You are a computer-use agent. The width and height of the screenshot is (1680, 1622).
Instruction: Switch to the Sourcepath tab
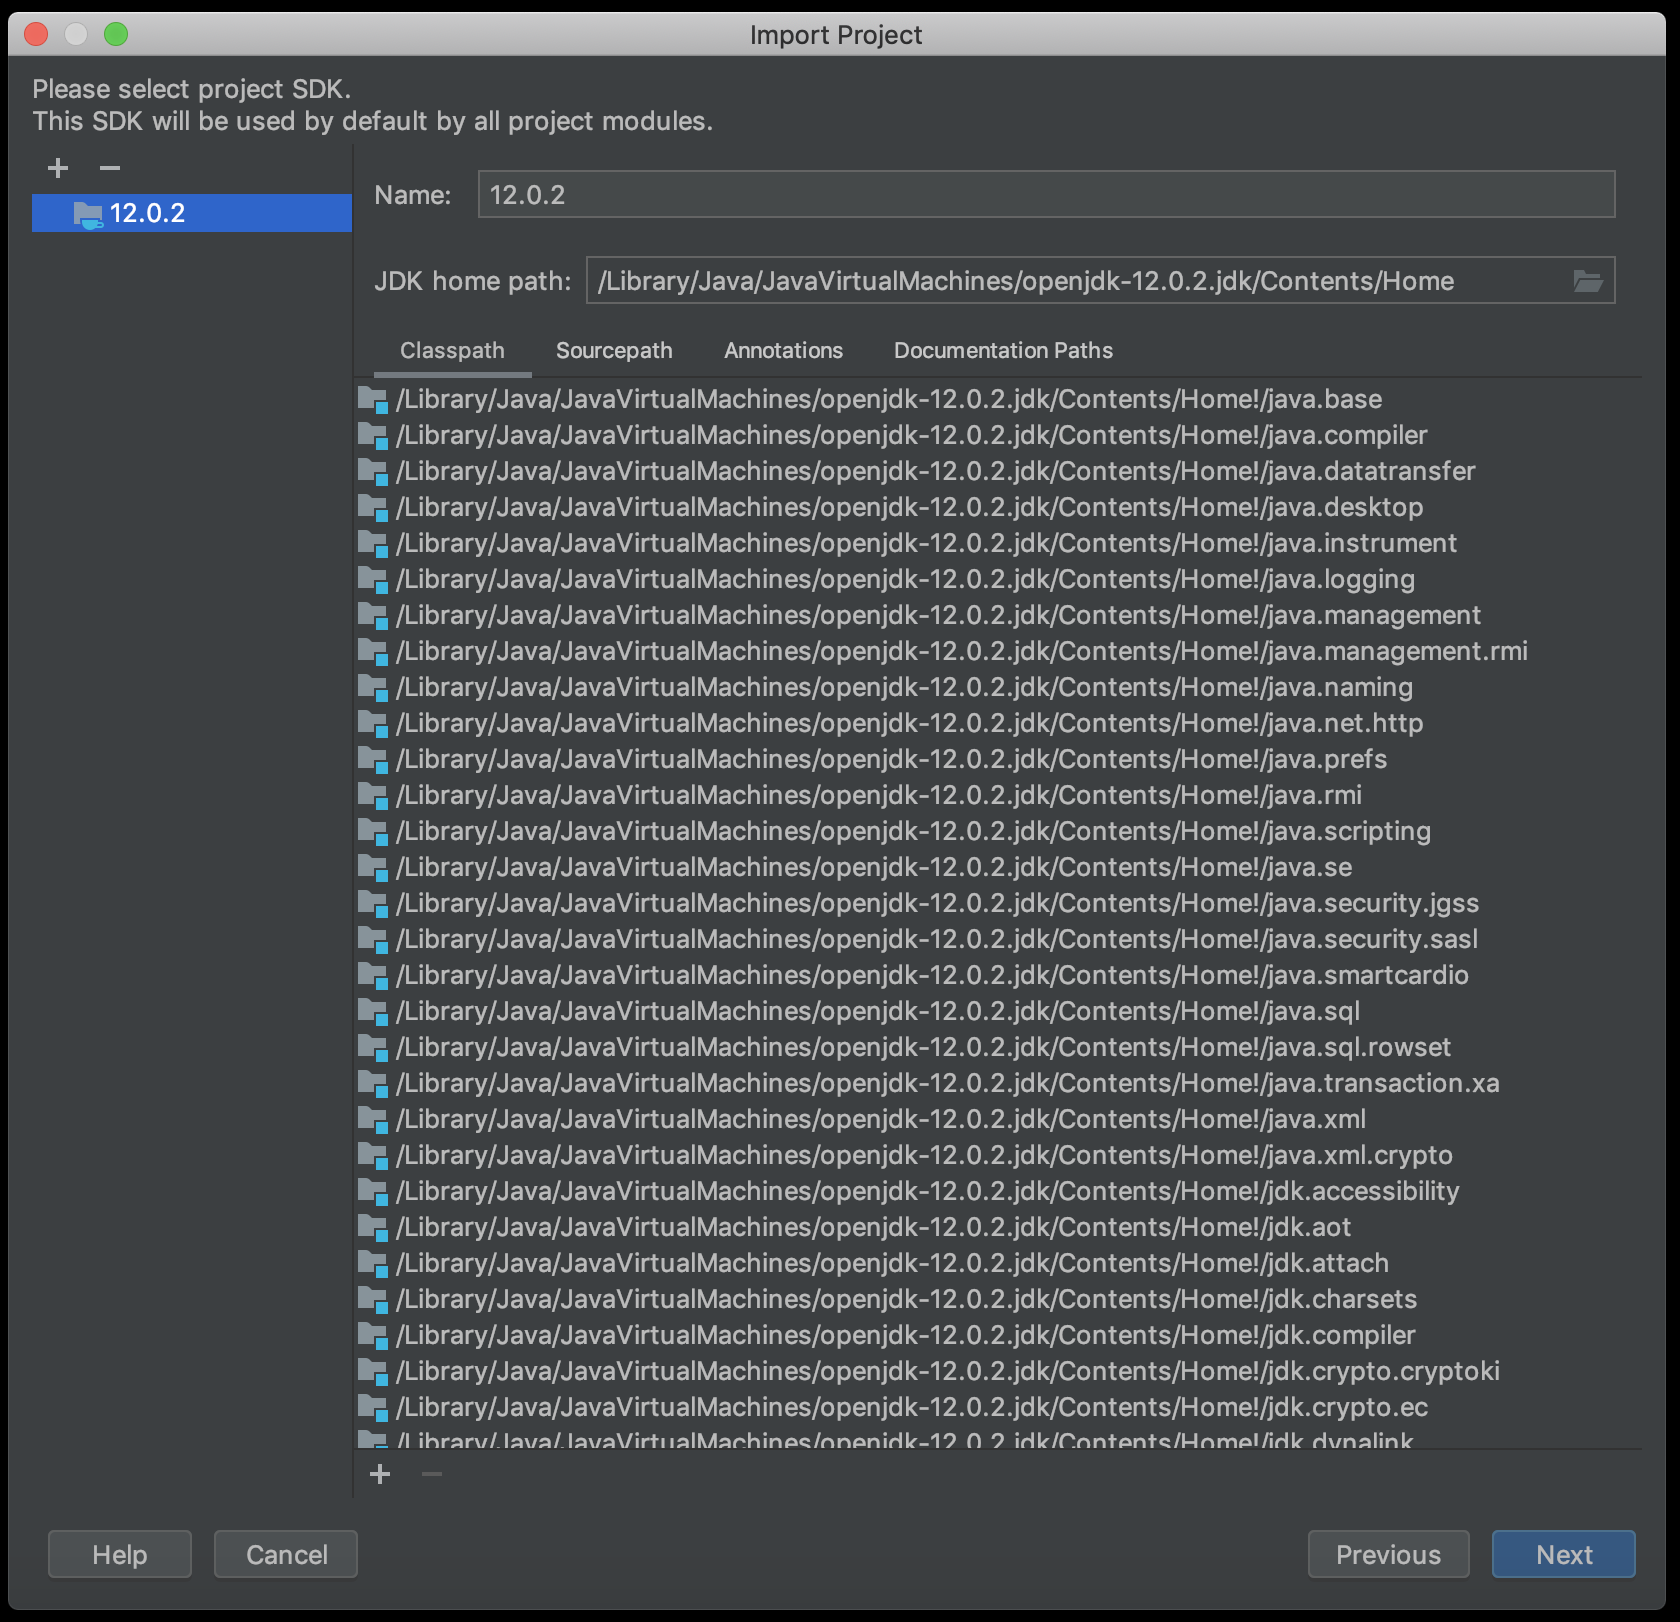[614, 350]
